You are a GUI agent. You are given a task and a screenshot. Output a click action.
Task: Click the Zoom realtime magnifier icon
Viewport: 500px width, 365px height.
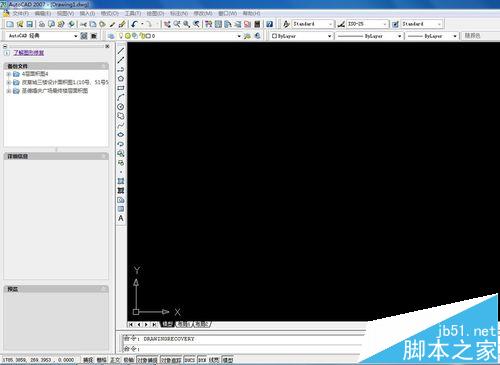[177, 24]
